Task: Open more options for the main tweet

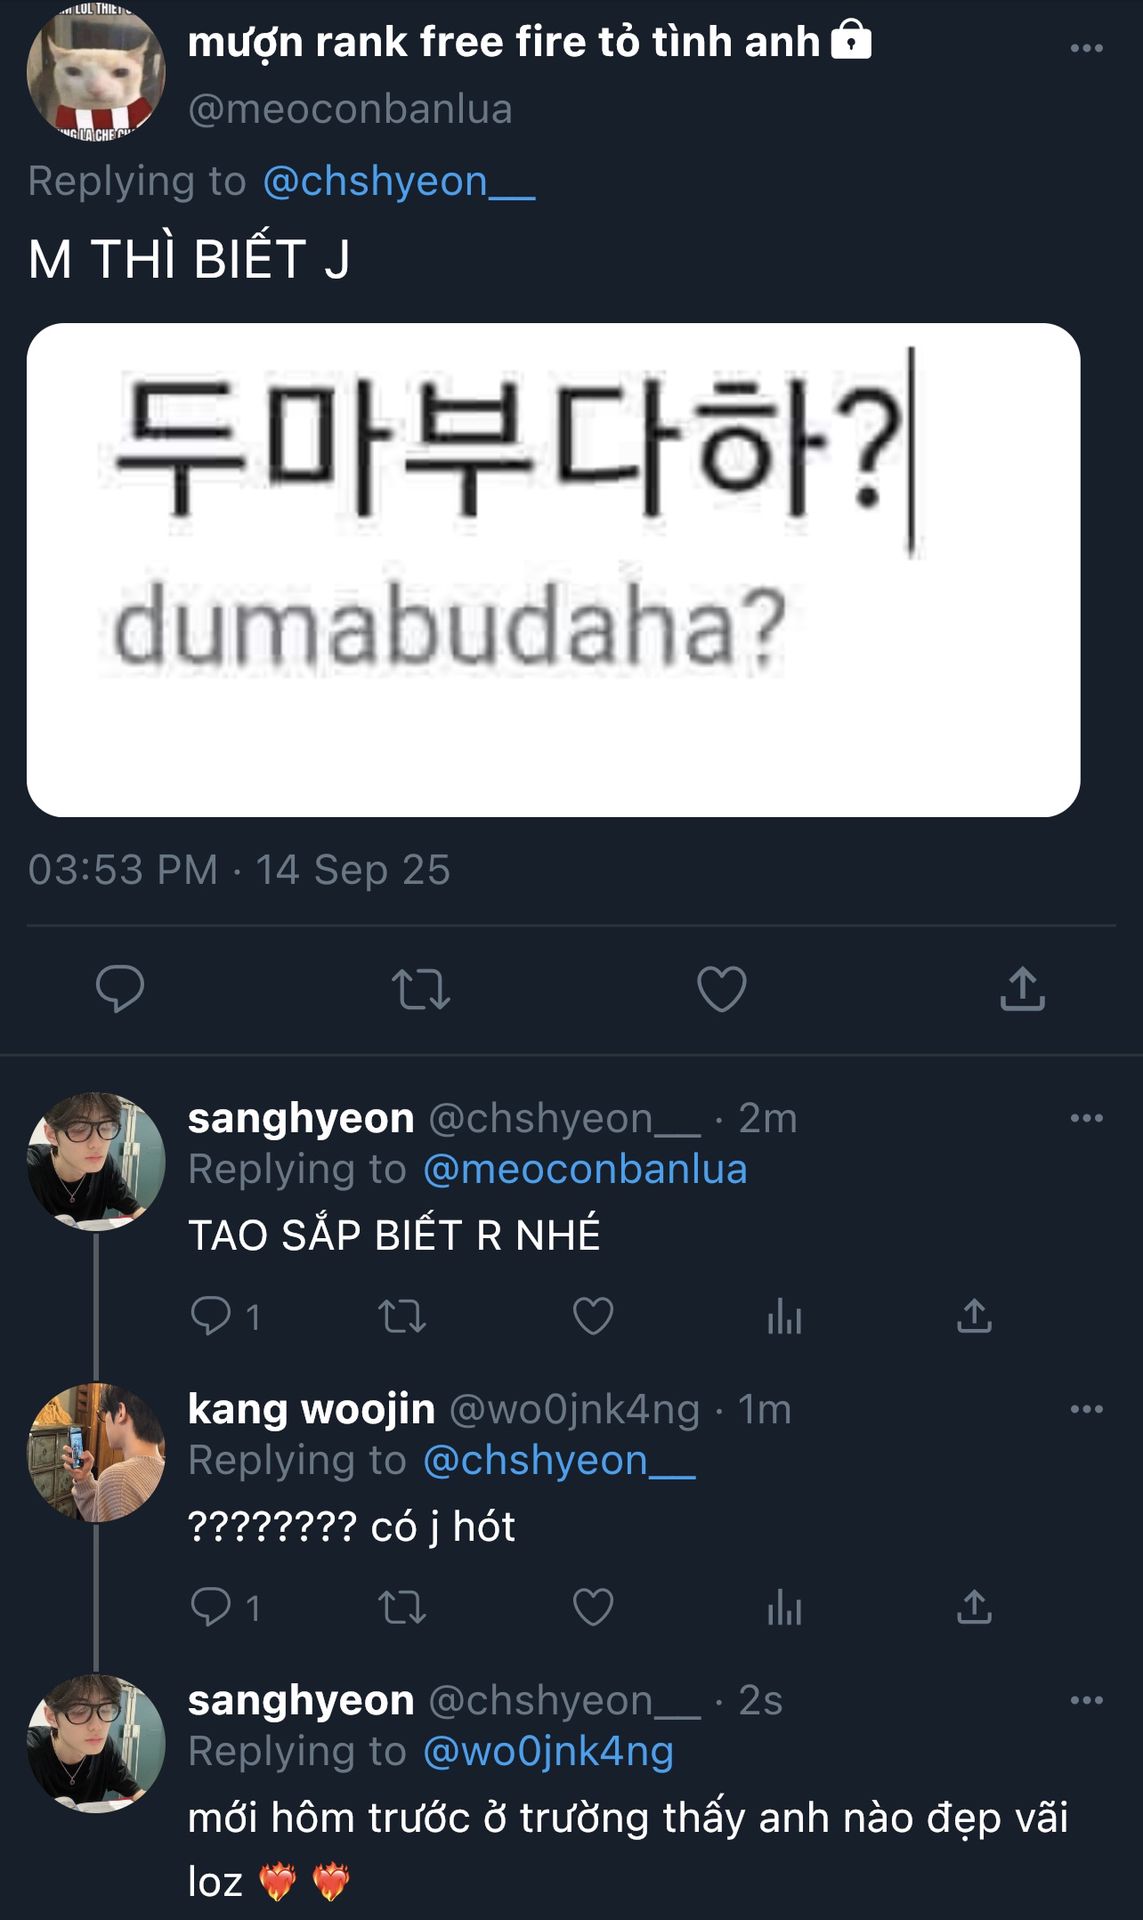Action: click(x=1086, y=48)
